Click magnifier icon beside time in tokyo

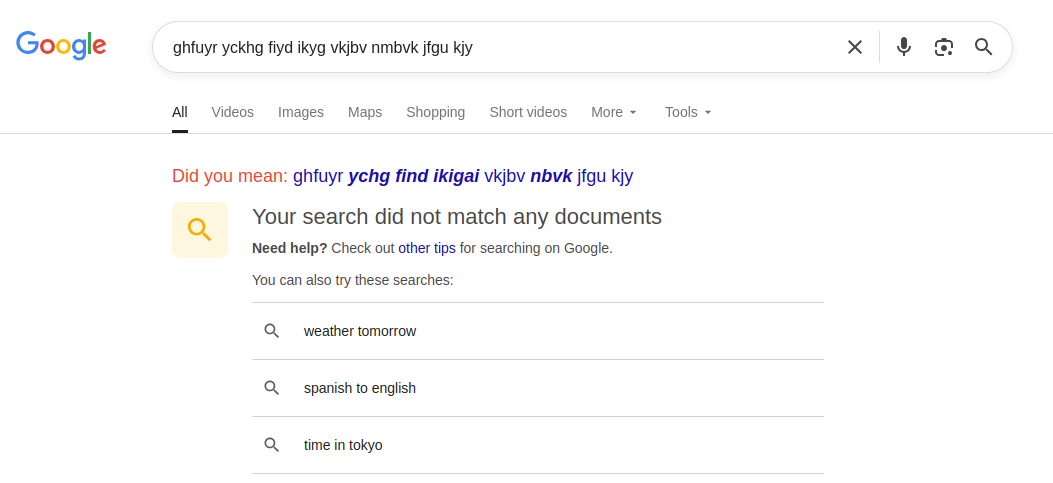271,445
